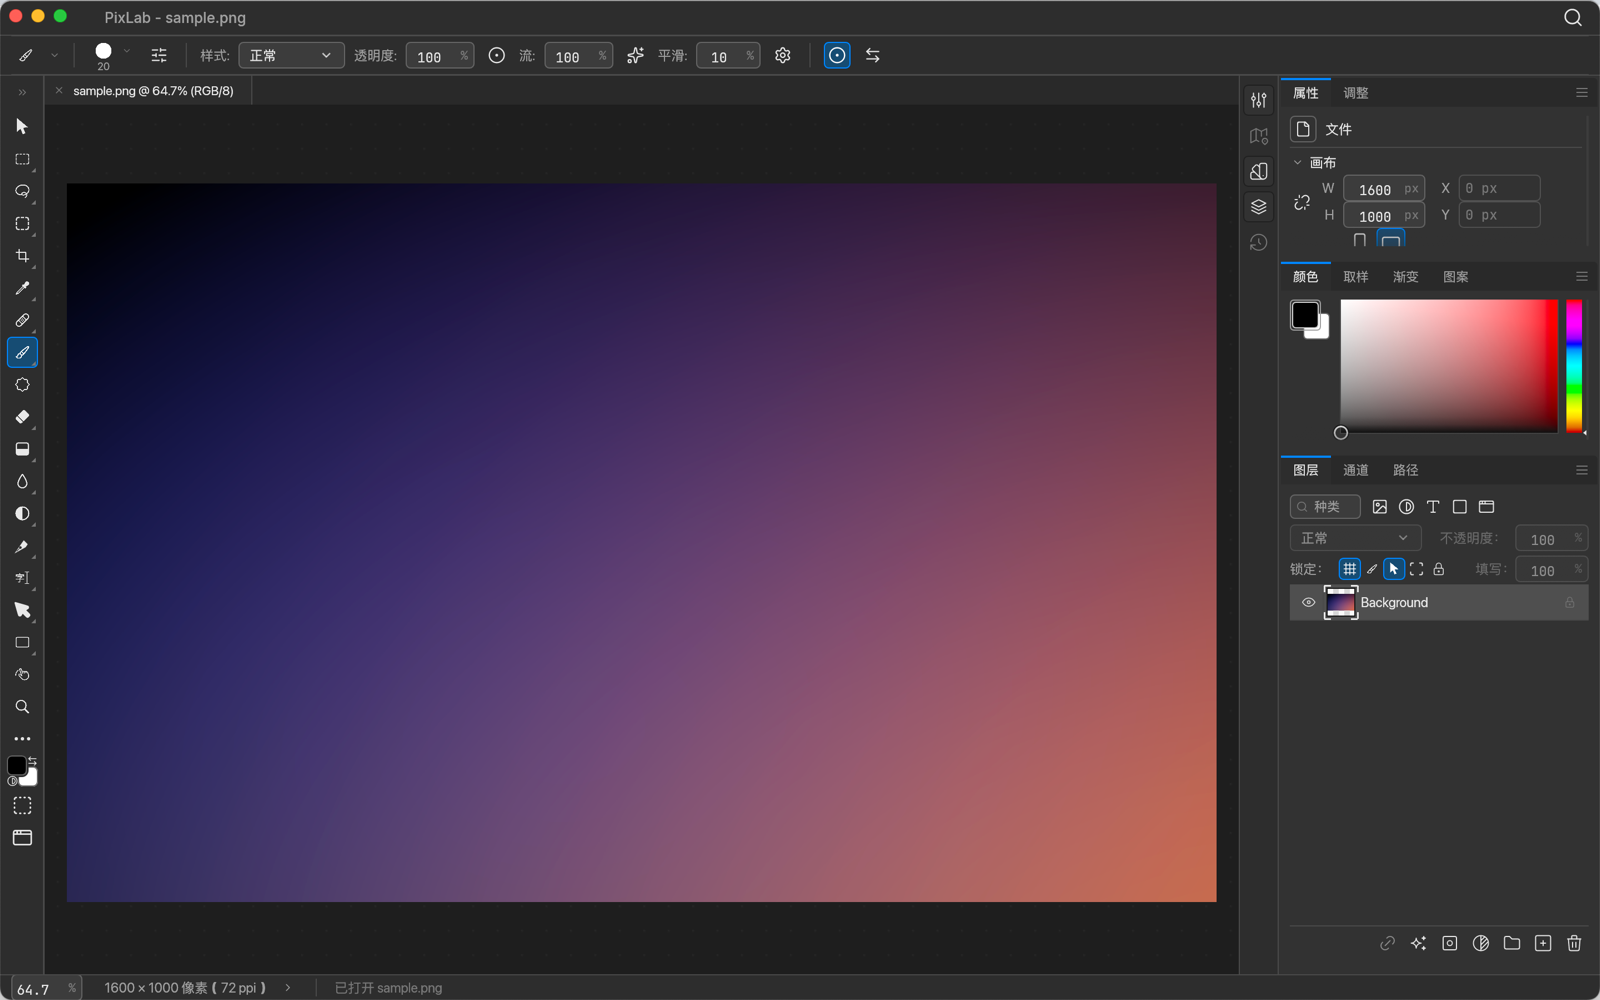1600x1000 pixels.
Task: Select the Move tool
Action: pos(22,127)
